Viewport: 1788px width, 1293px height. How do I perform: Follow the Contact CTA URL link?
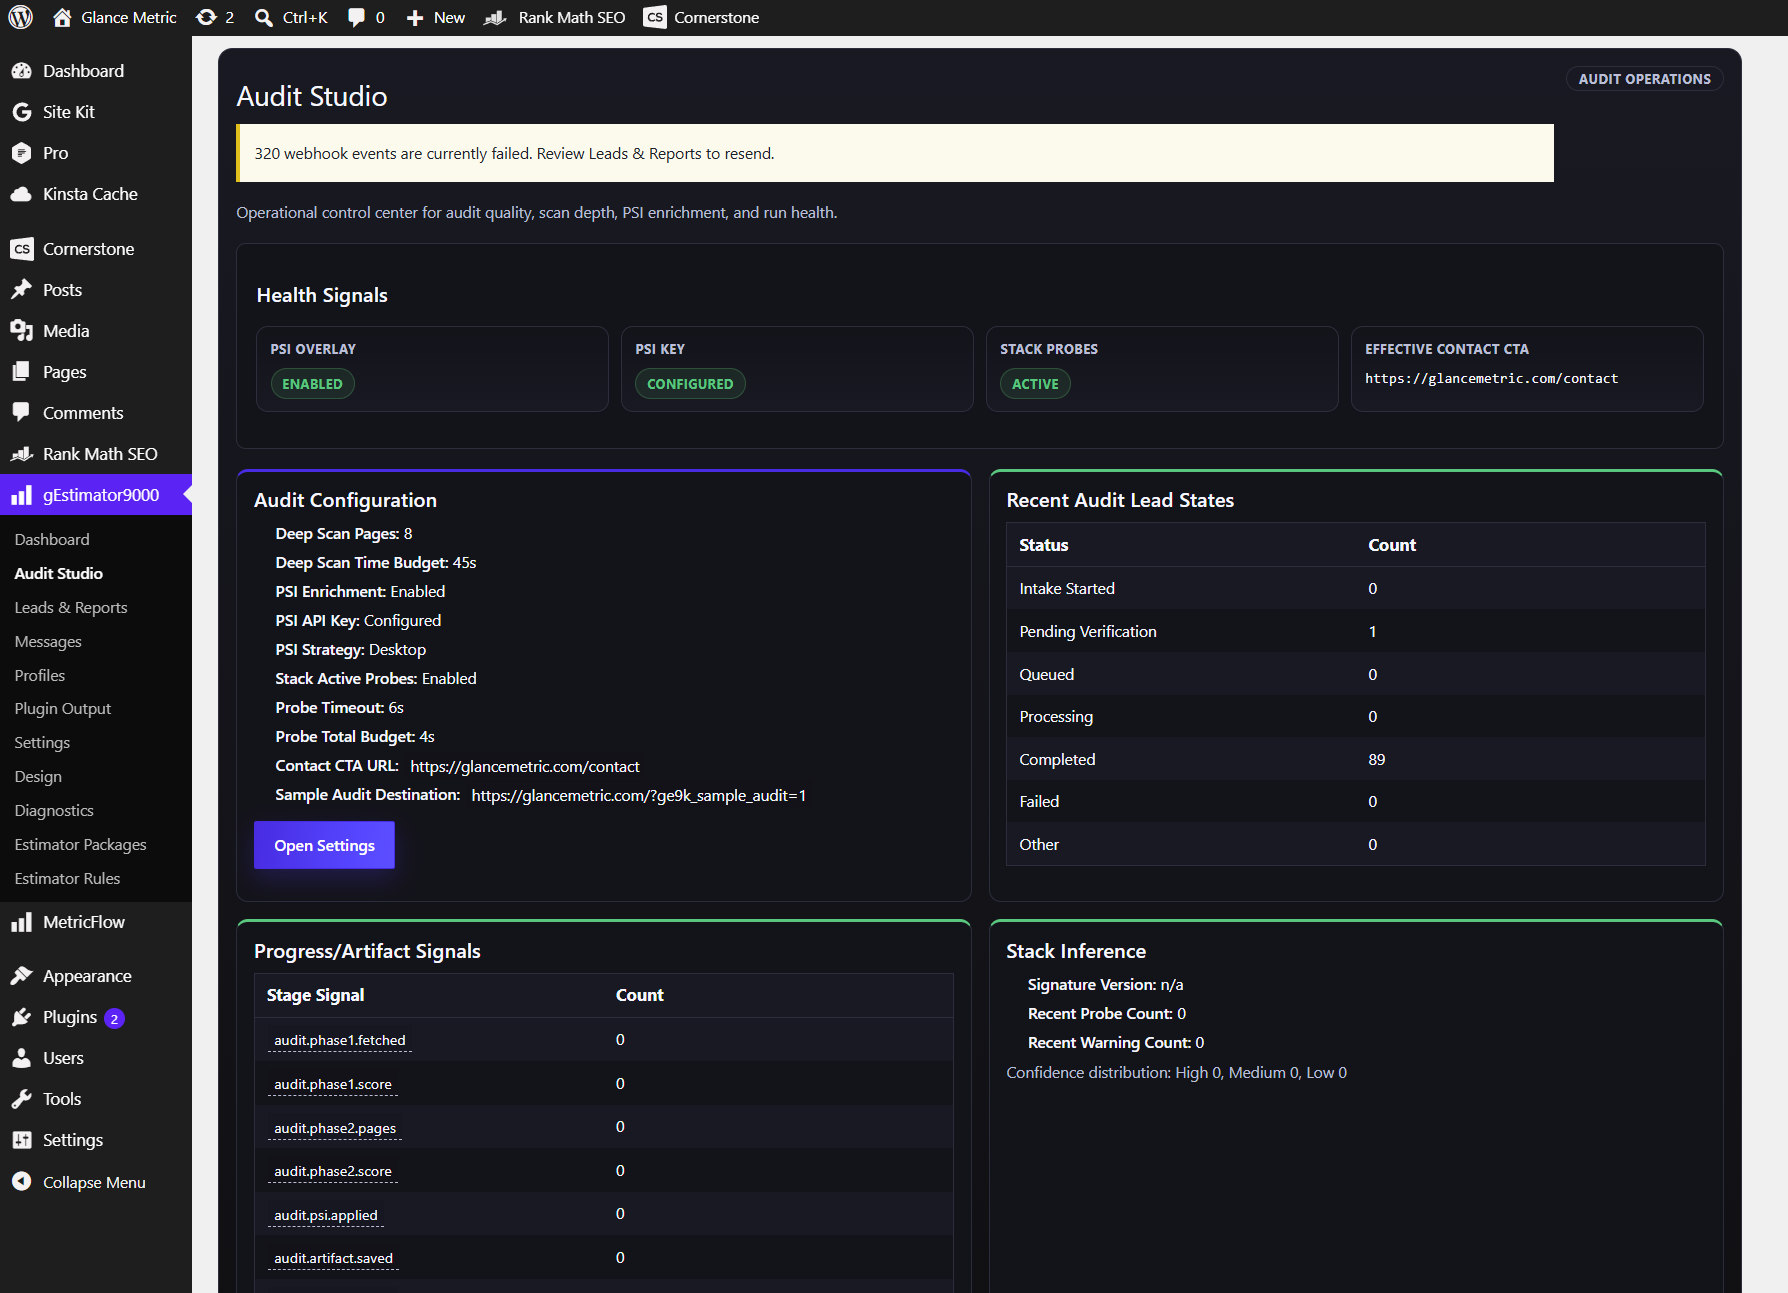coord(525,767)
